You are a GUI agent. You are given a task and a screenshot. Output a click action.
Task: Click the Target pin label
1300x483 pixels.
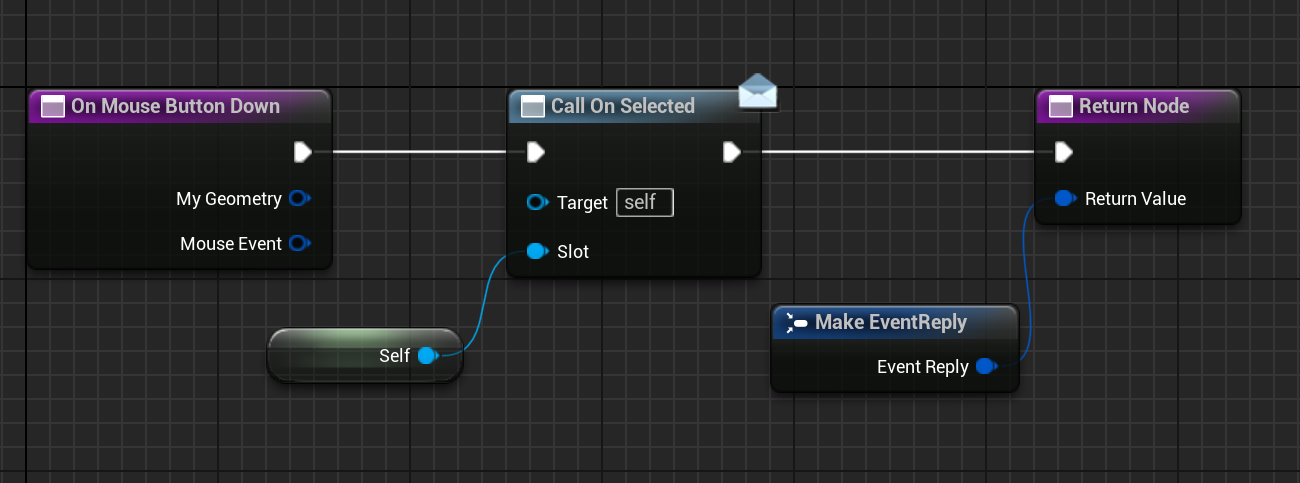coord(582,203)
